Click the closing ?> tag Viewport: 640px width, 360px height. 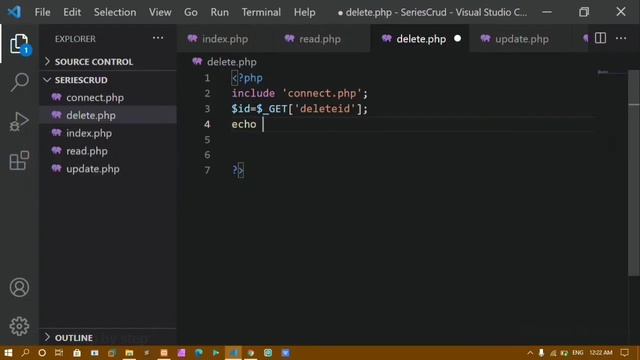[238, 170]
